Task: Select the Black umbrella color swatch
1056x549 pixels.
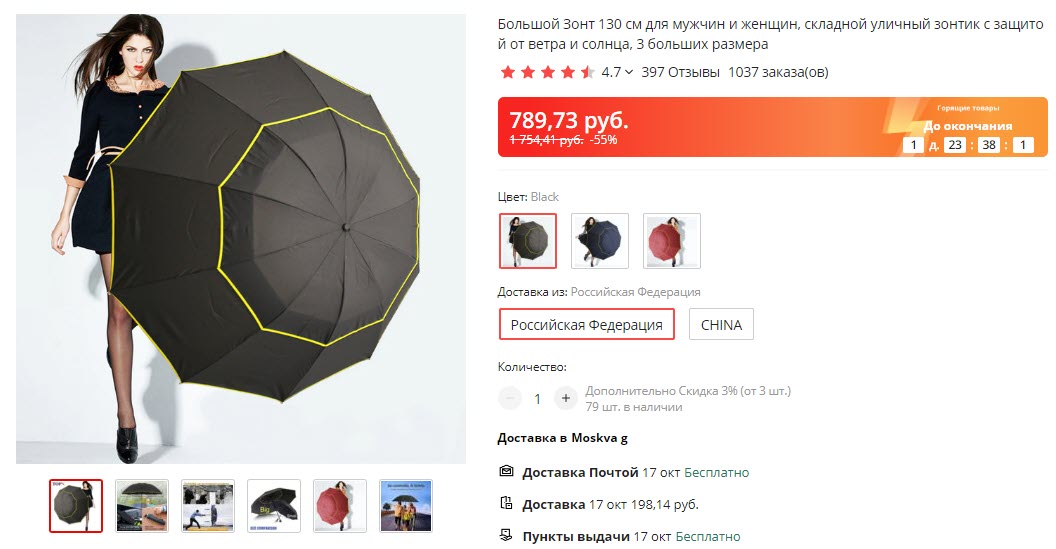Action: tap(528, 241)
